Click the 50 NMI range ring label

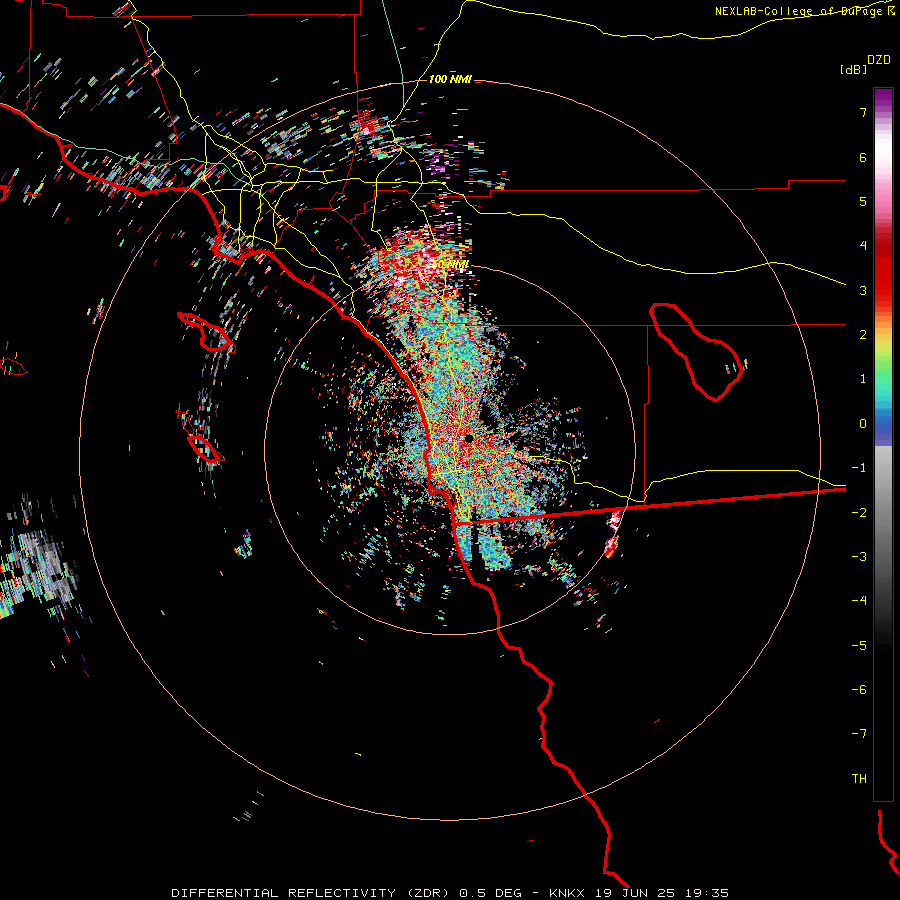[450, 265]
